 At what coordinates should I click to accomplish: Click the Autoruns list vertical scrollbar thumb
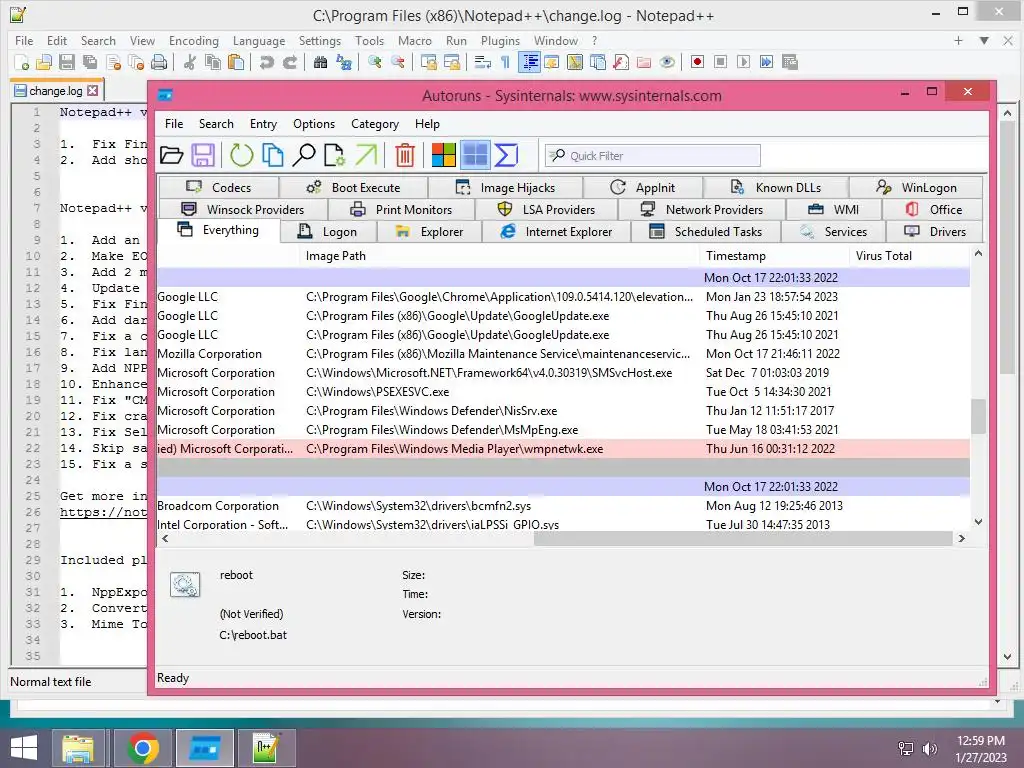pos(978,416)
